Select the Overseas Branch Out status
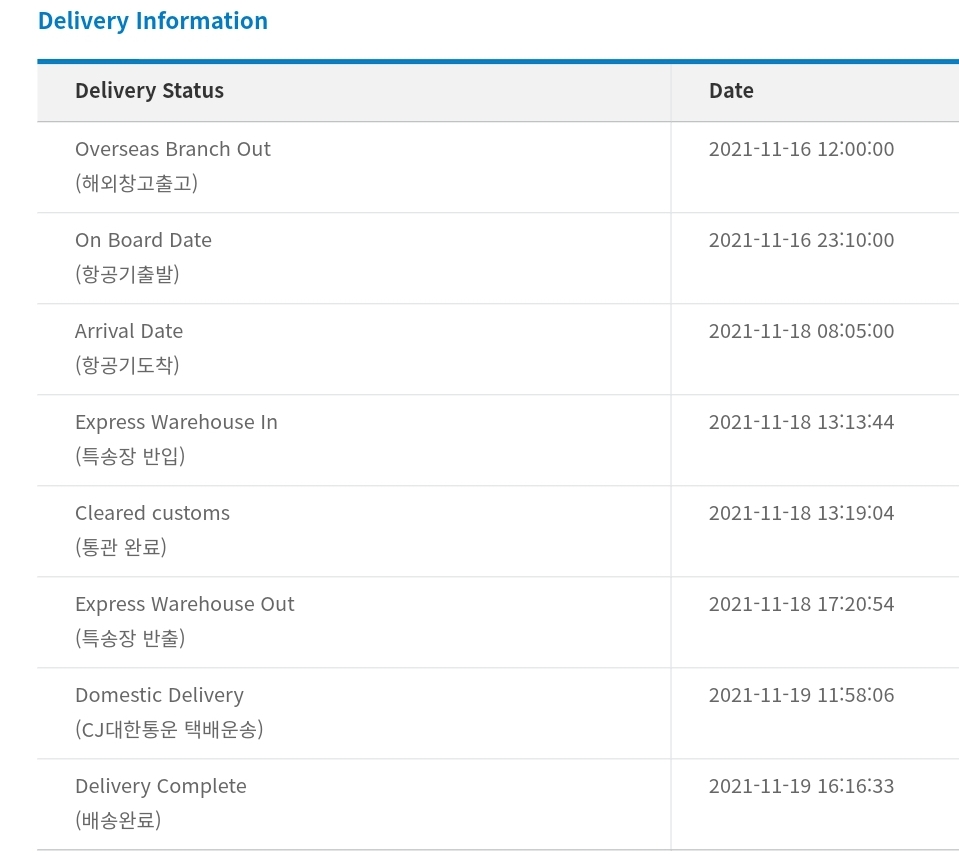 (173, 149)
